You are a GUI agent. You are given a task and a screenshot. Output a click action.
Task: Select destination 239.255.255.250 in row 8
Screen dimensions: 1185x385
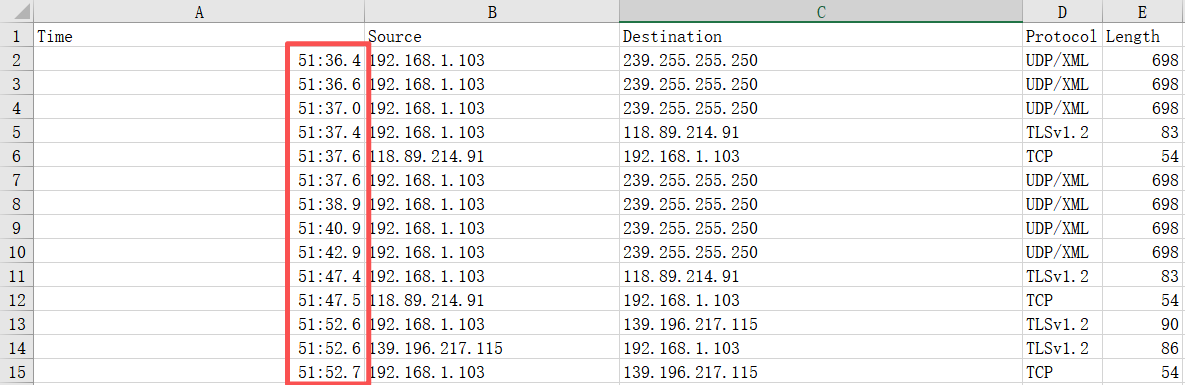pos(821,204)
